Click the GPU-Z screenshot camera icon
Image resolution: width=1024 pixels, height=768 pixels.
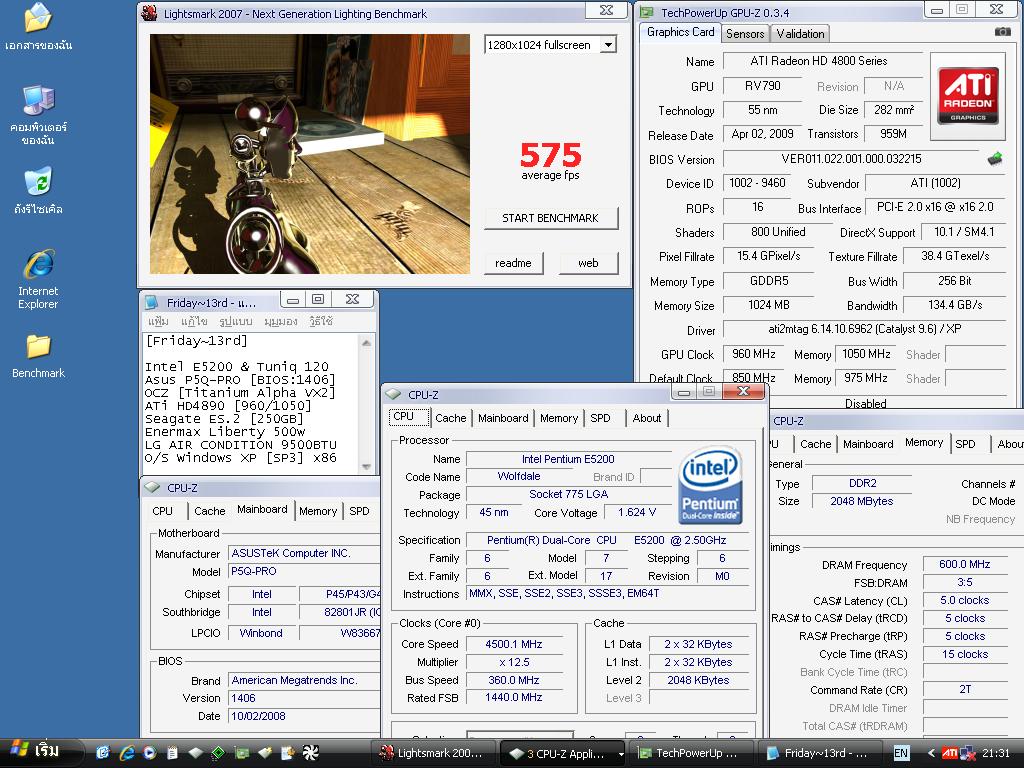tap(1002, 32)
